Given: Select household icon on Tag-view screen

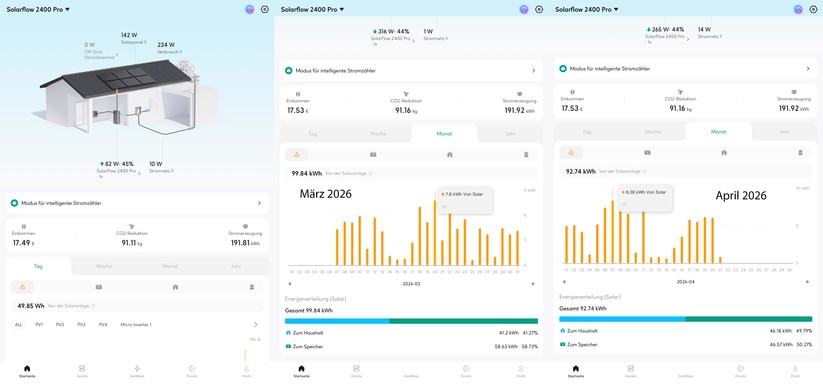Looking at the screenshot, I should [x=175, y=287].
